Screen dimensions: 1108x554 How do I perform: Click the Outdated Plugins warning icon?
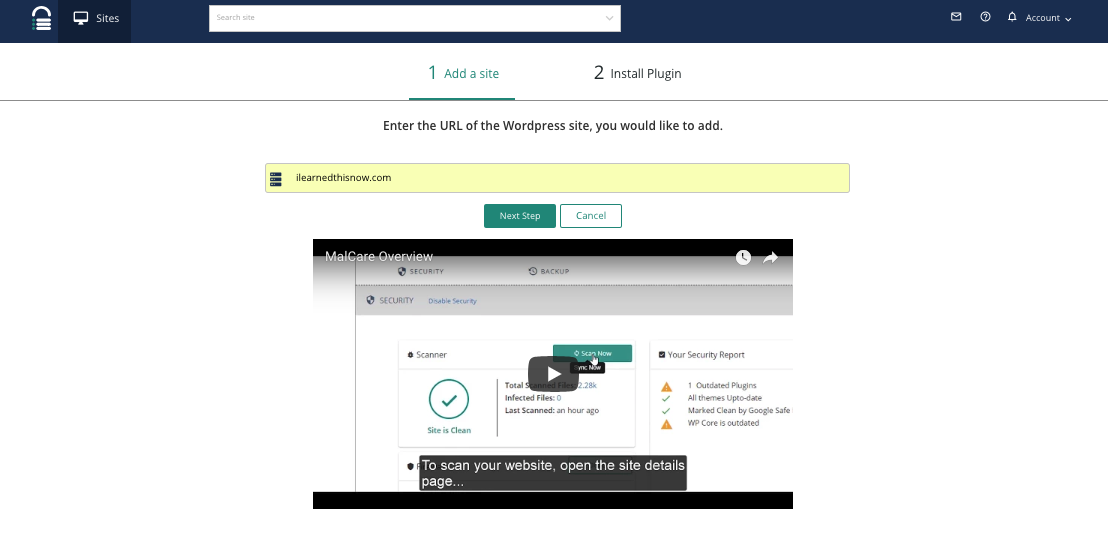[666, 387]
